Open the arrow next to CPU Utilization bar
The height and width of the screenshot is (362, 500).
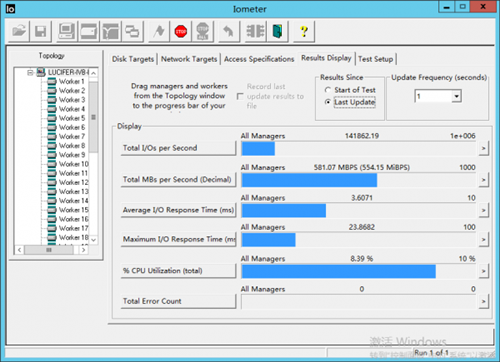coord(483,271)
